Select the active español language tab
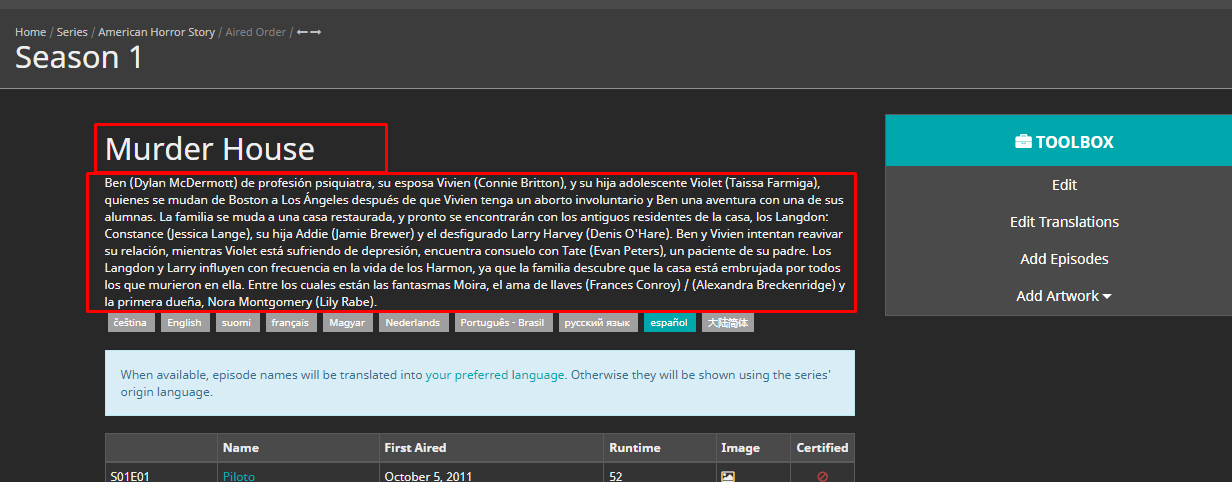This screenshot has width=1232, height=482. pyautogui.click(x=670, y=323)
